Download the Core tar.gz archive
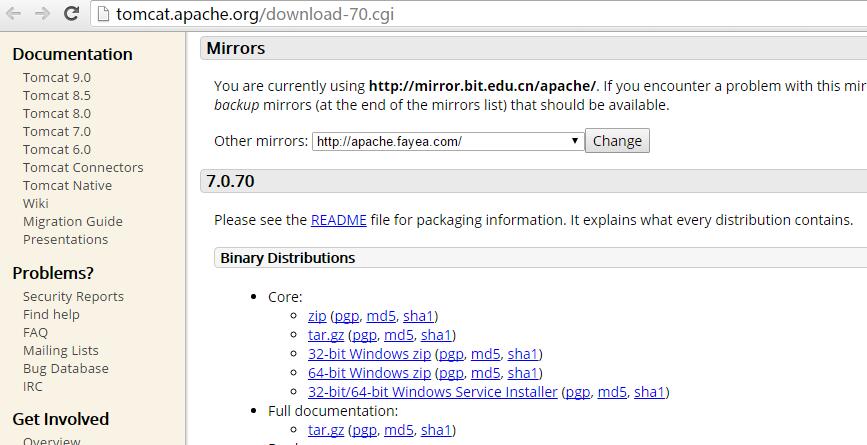The height and width of the screenshot is (445, 867). tap(326, 335)
